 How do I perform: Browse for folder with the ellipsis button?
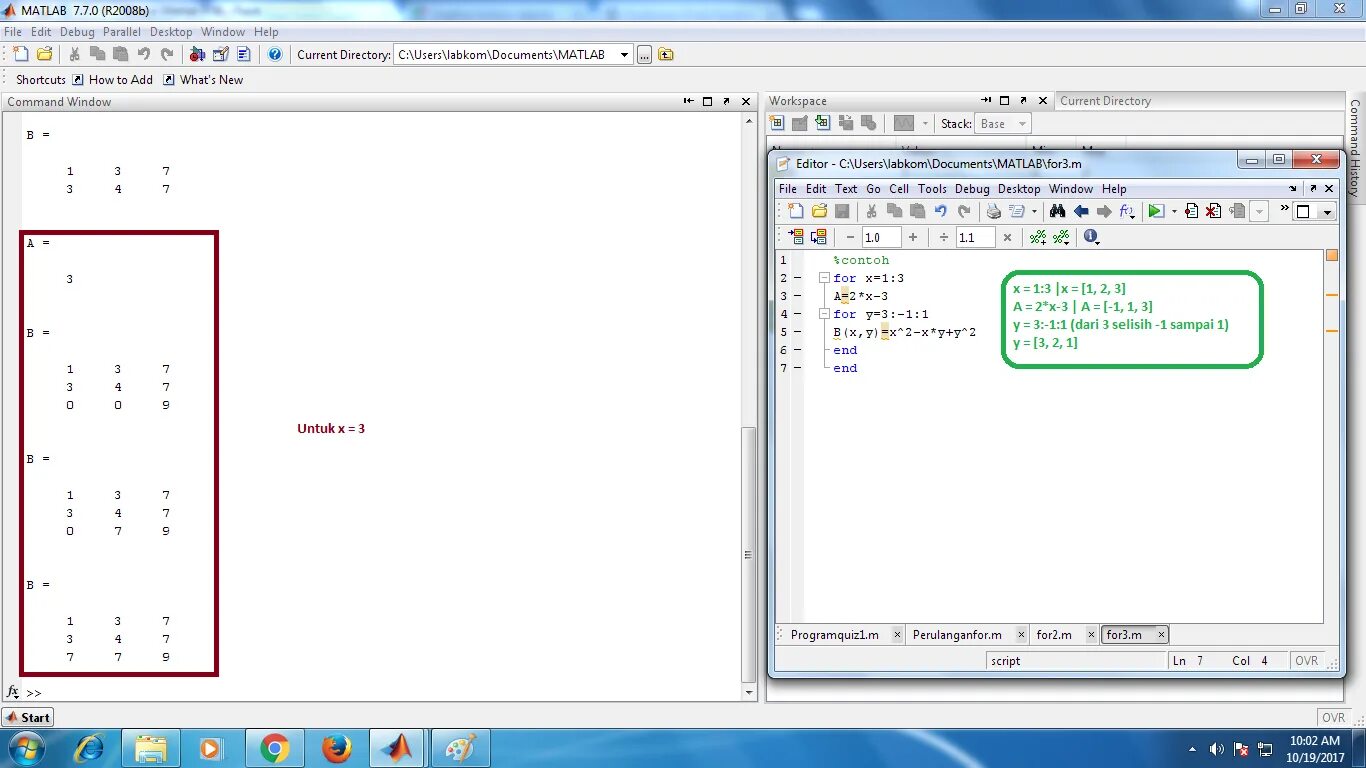[644, 55]
